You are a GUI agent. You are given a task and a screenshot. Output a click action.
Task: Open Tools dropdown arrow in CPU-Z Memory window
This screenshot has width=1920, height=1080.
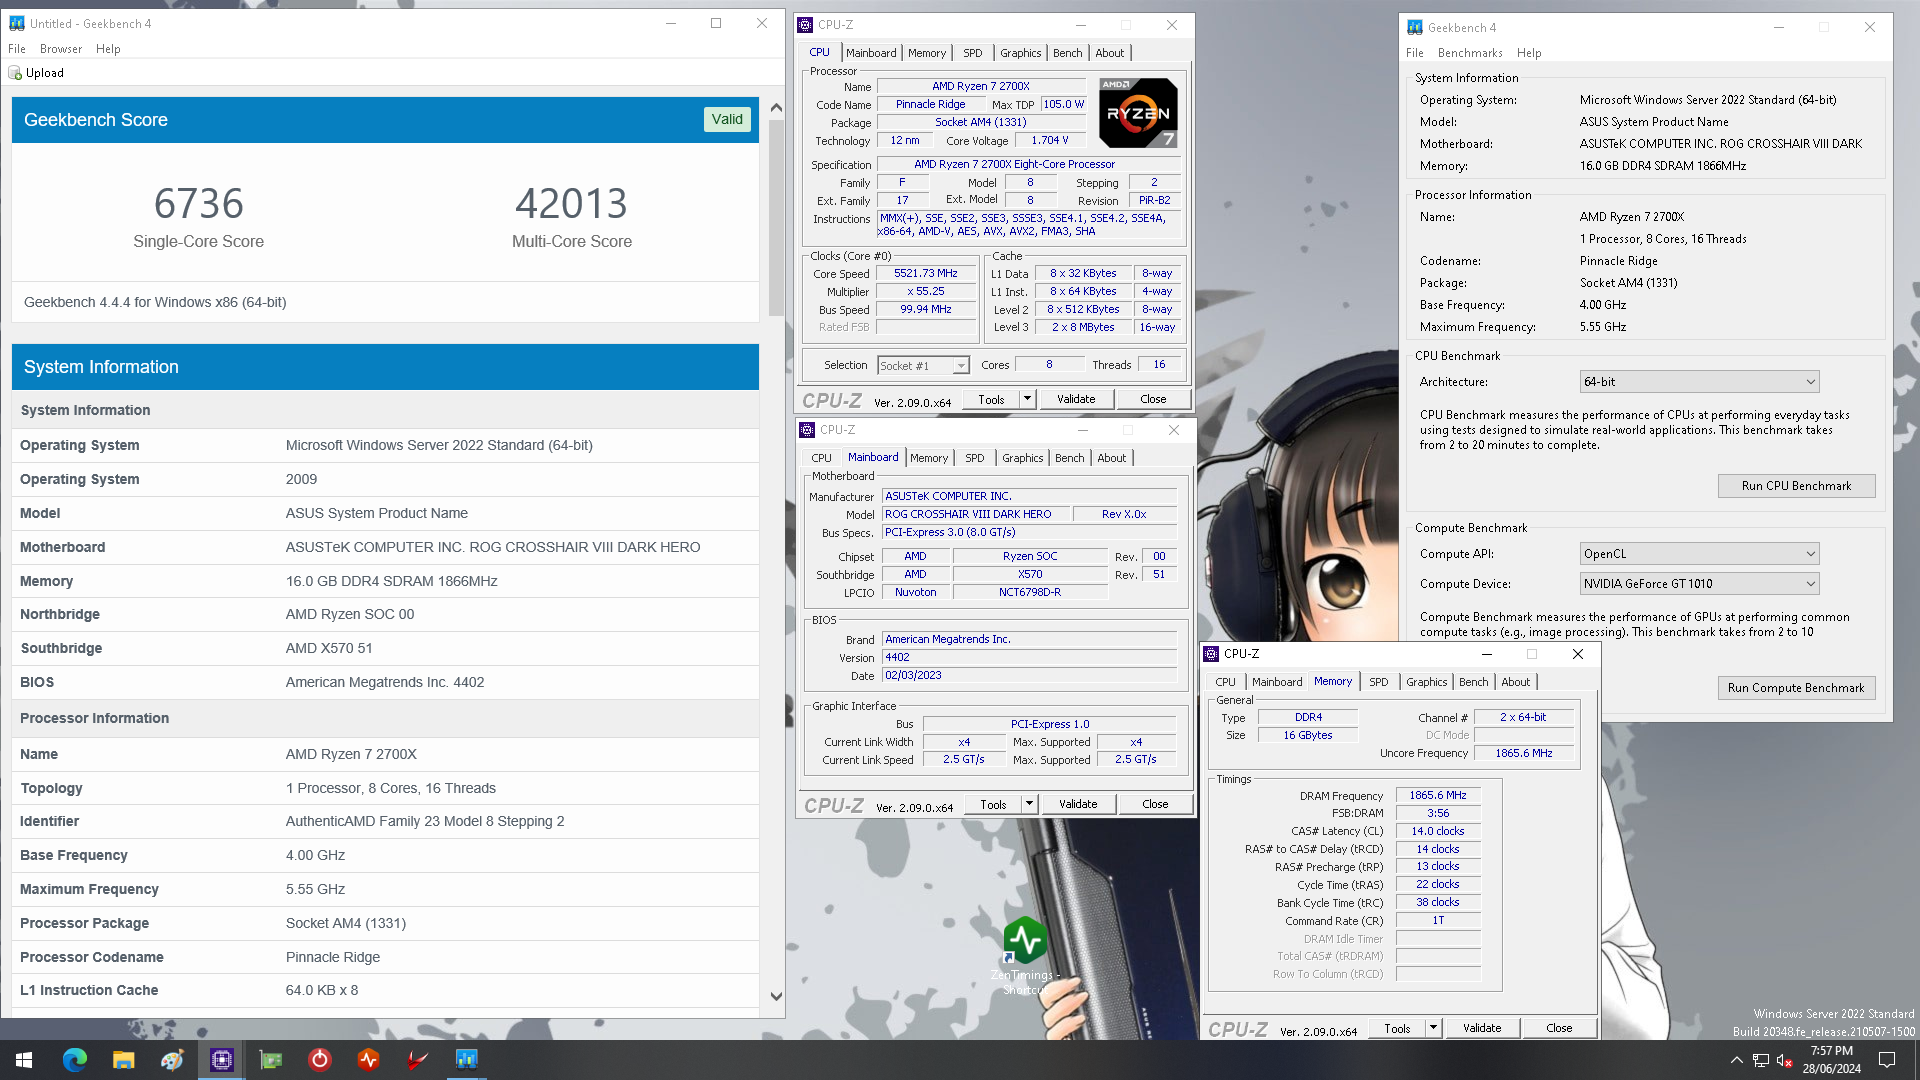(x=1433, y=1028)
